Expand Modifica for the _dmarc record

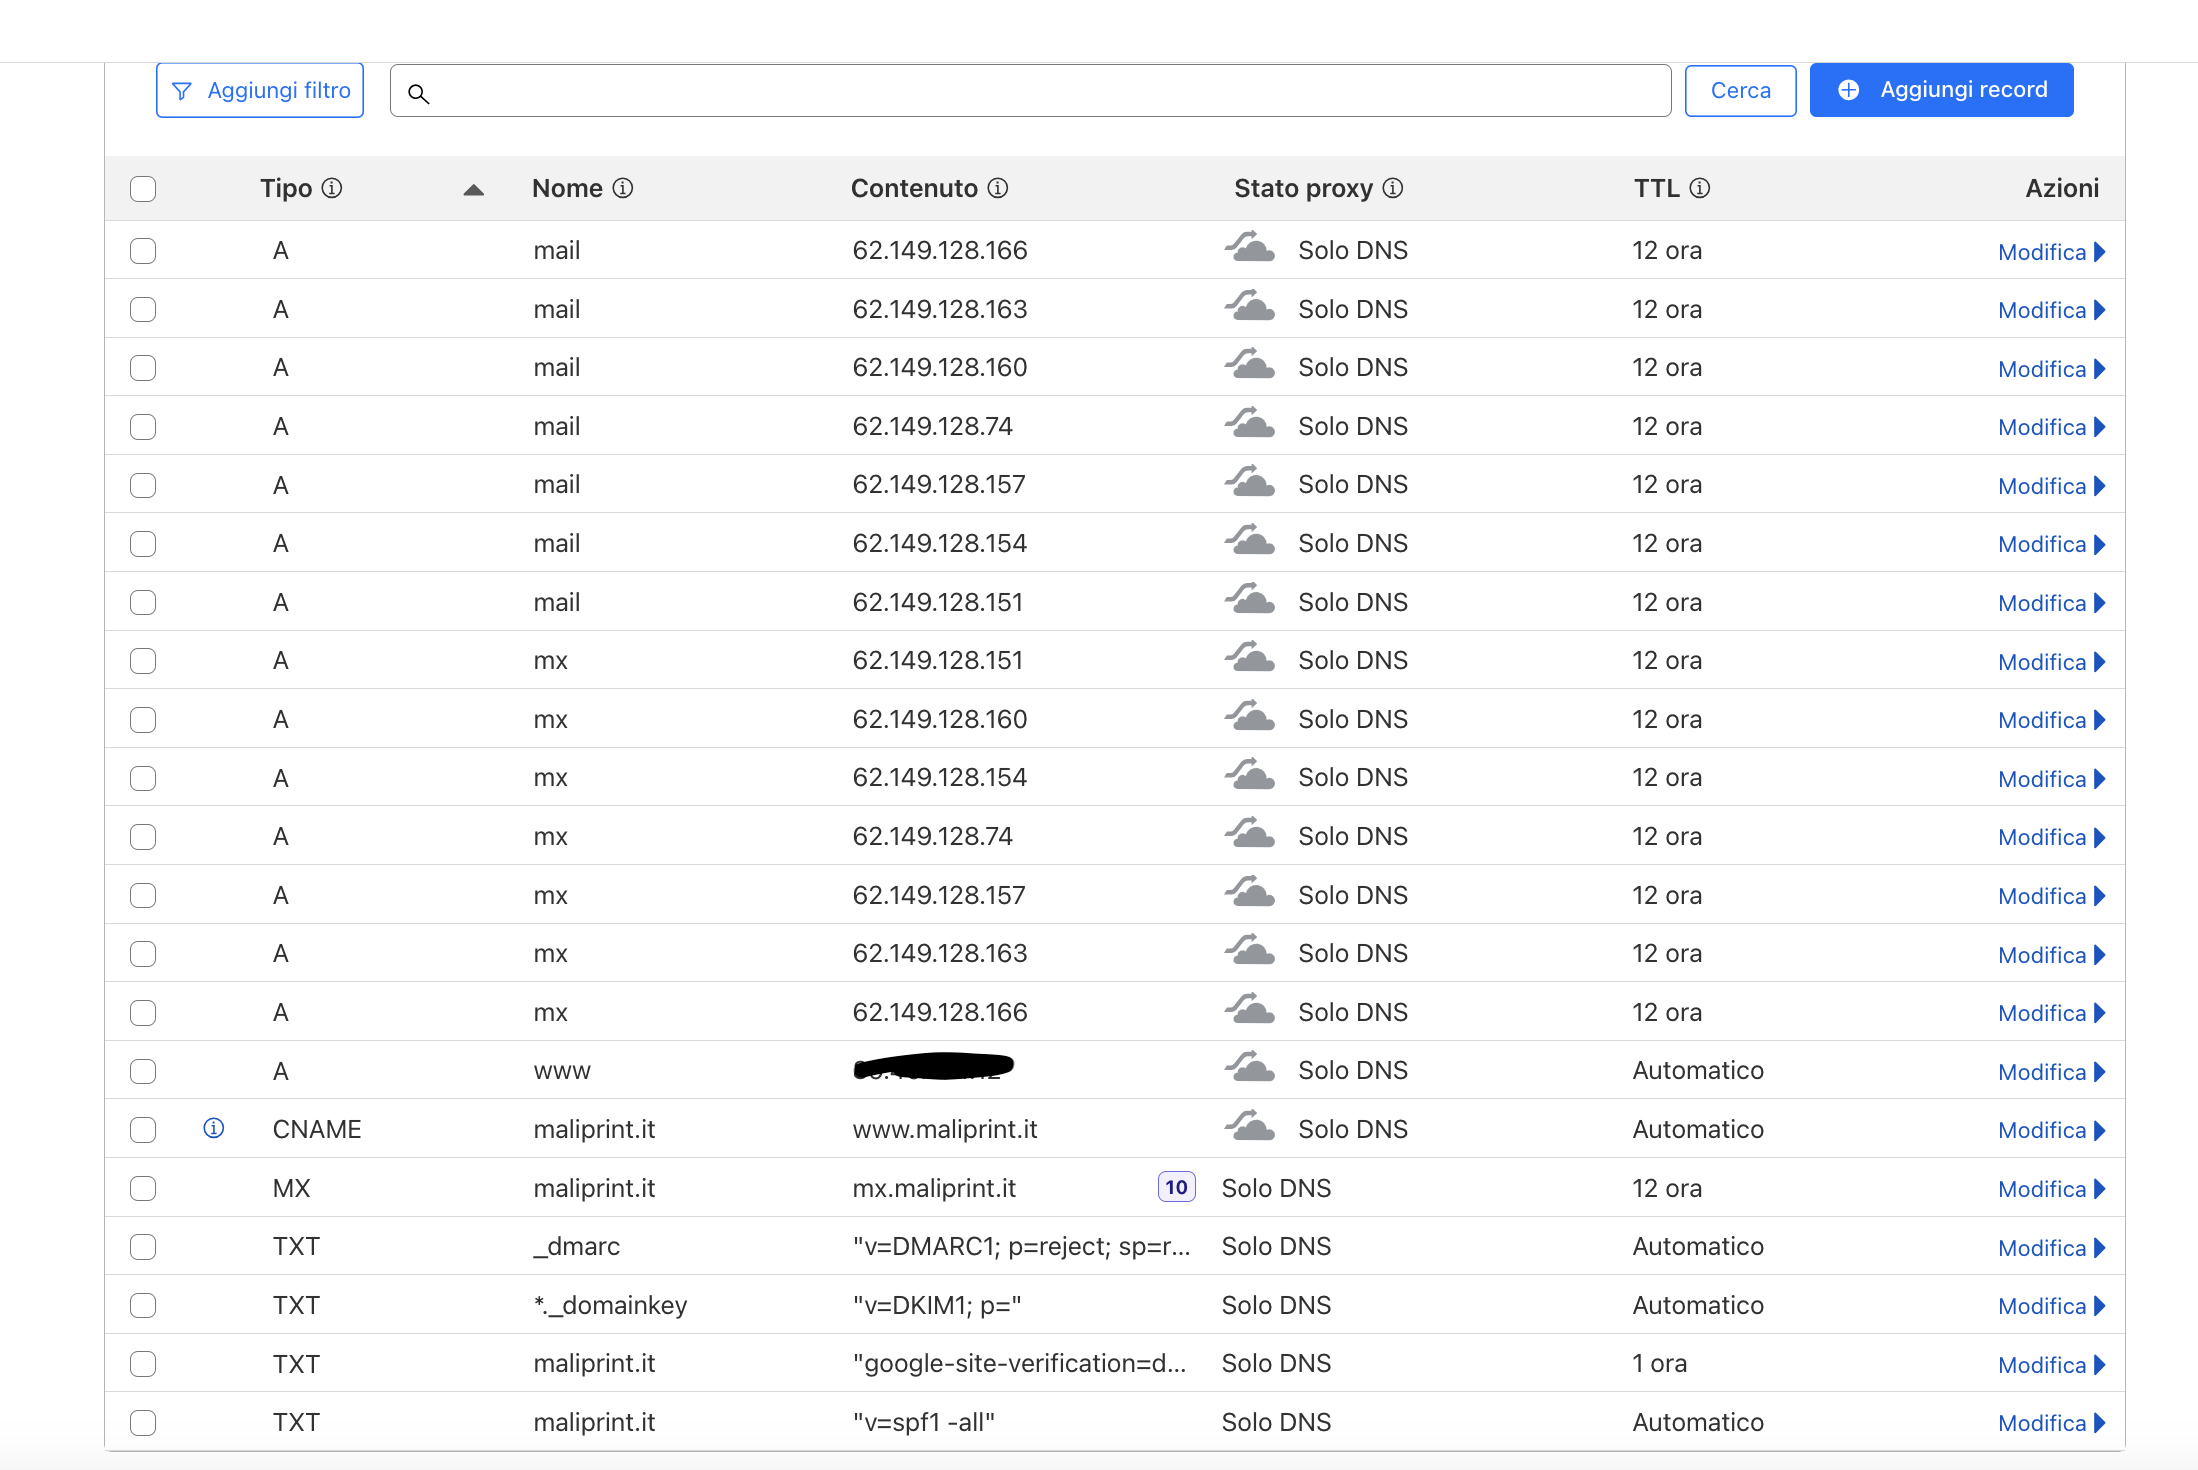tap(2051, 1248)
